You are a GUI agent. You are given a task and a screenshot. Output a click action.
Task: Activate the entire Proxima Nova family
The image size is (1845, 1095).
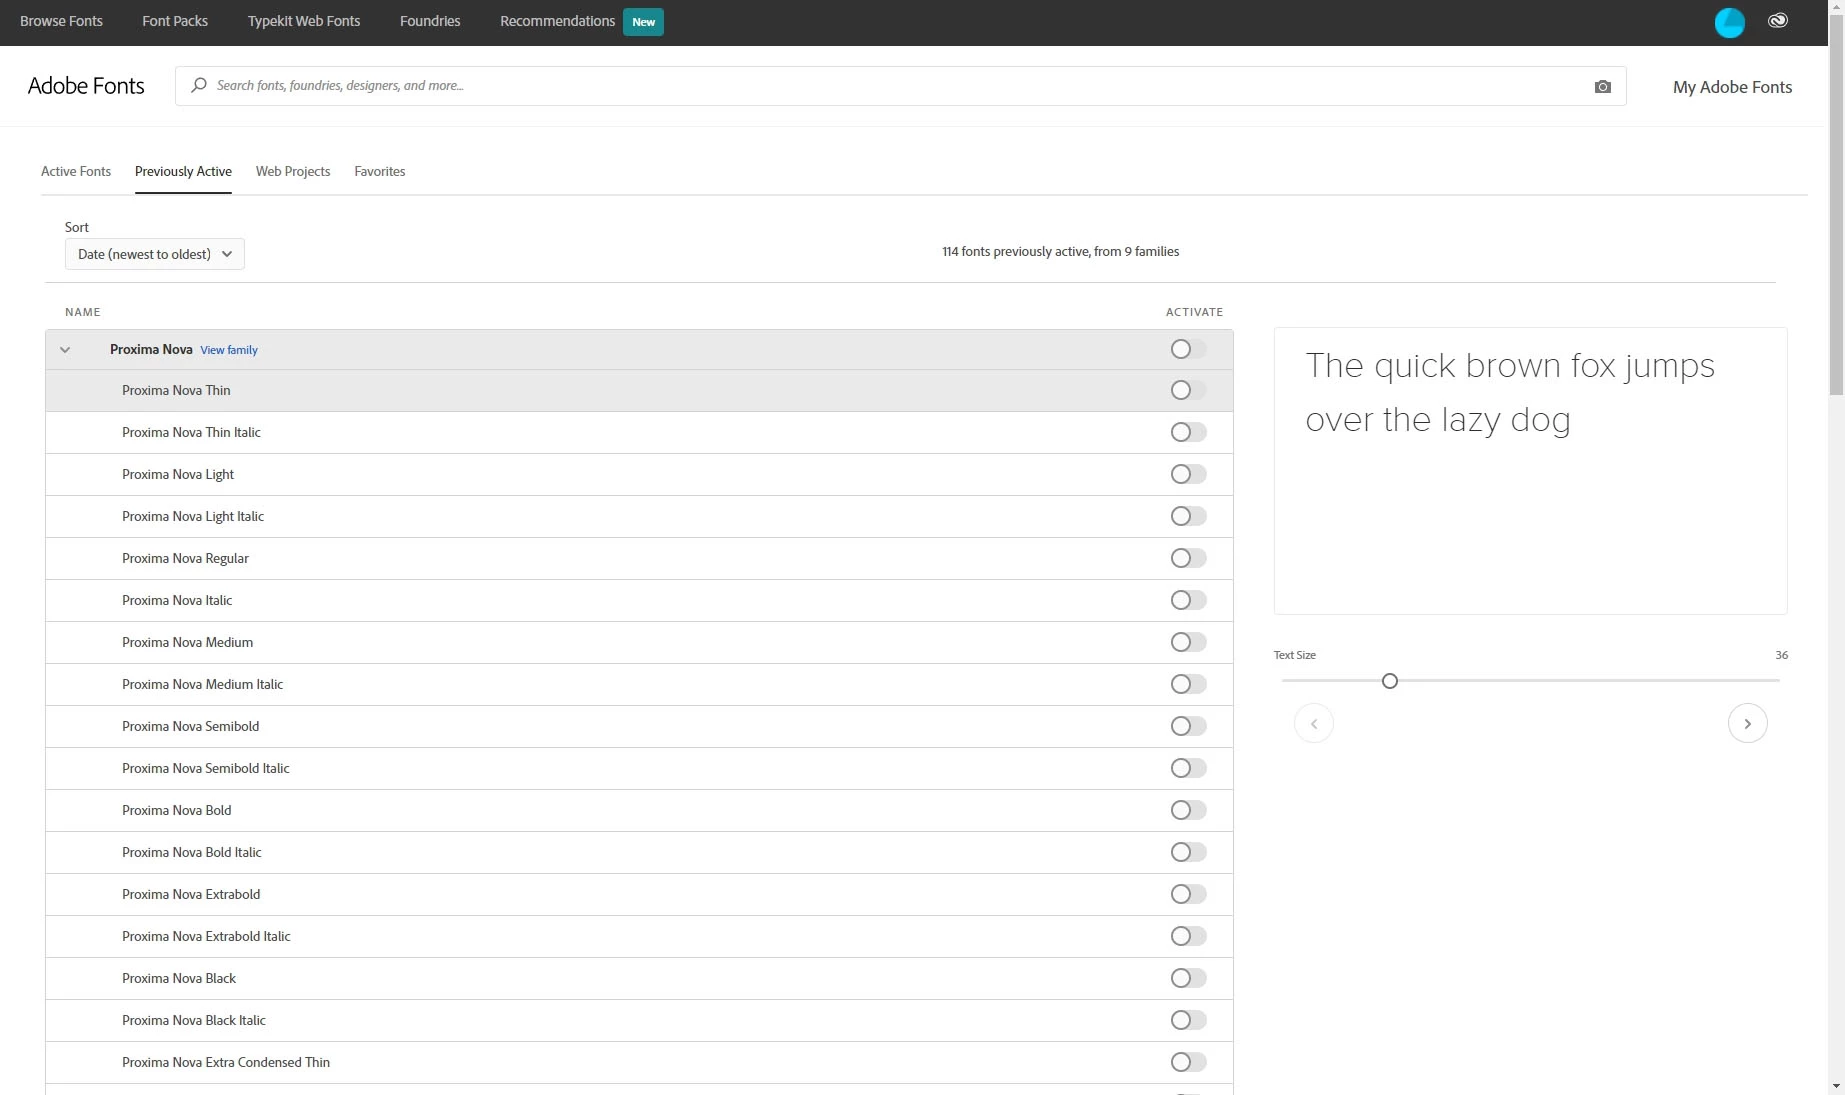(x=1188, y=349)
